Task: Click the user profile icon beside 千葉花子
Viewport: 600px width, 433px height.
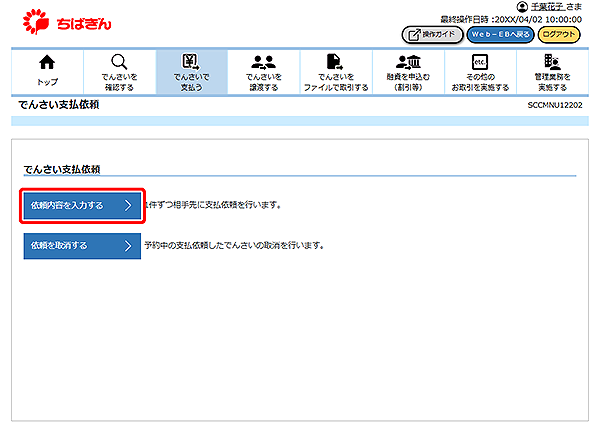Action: (521, 7)
